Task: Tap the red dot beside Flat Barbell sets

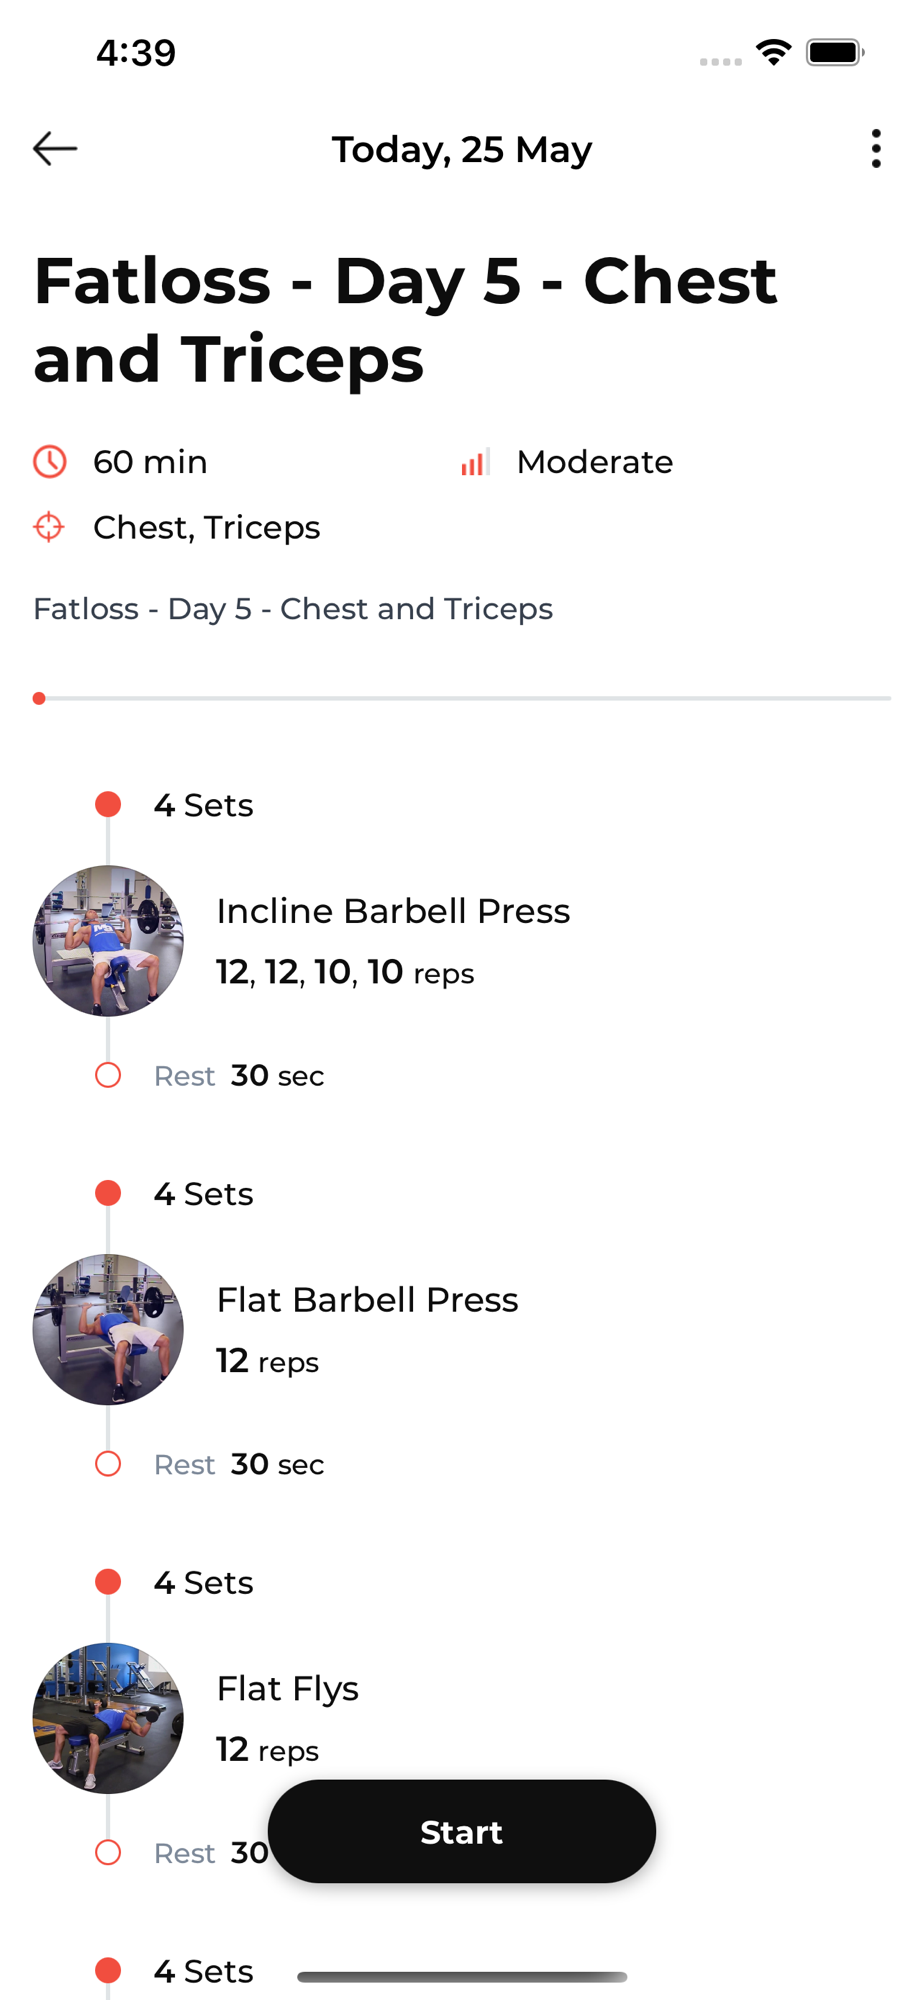Action: (x=108, y=1193)
